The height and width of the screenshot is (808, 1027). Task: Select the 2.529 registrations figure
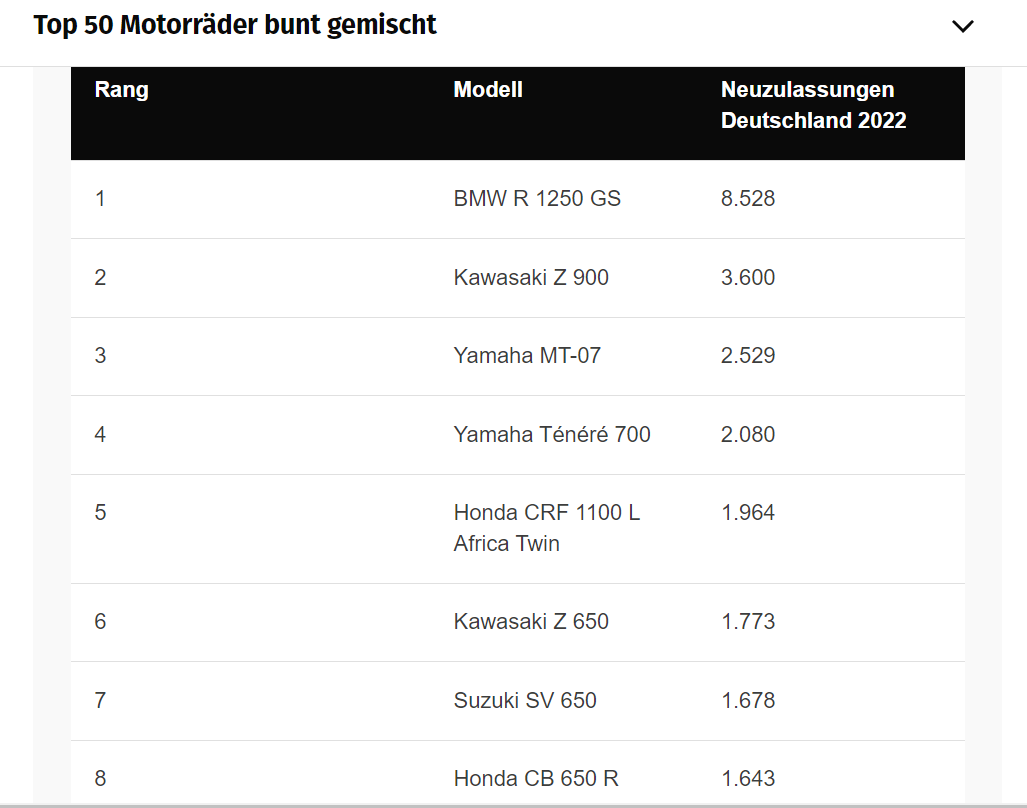click(748, 356)
